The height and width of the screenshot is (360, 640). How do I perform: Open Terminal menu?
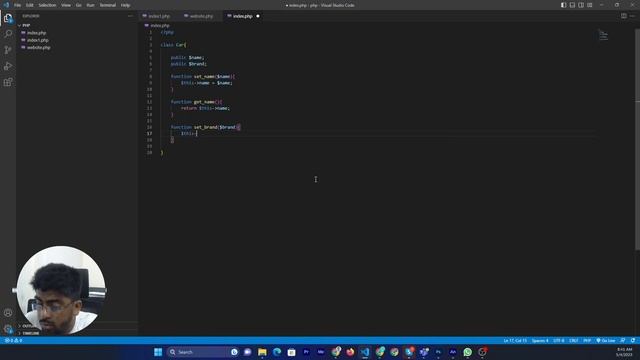coord(108,5)
